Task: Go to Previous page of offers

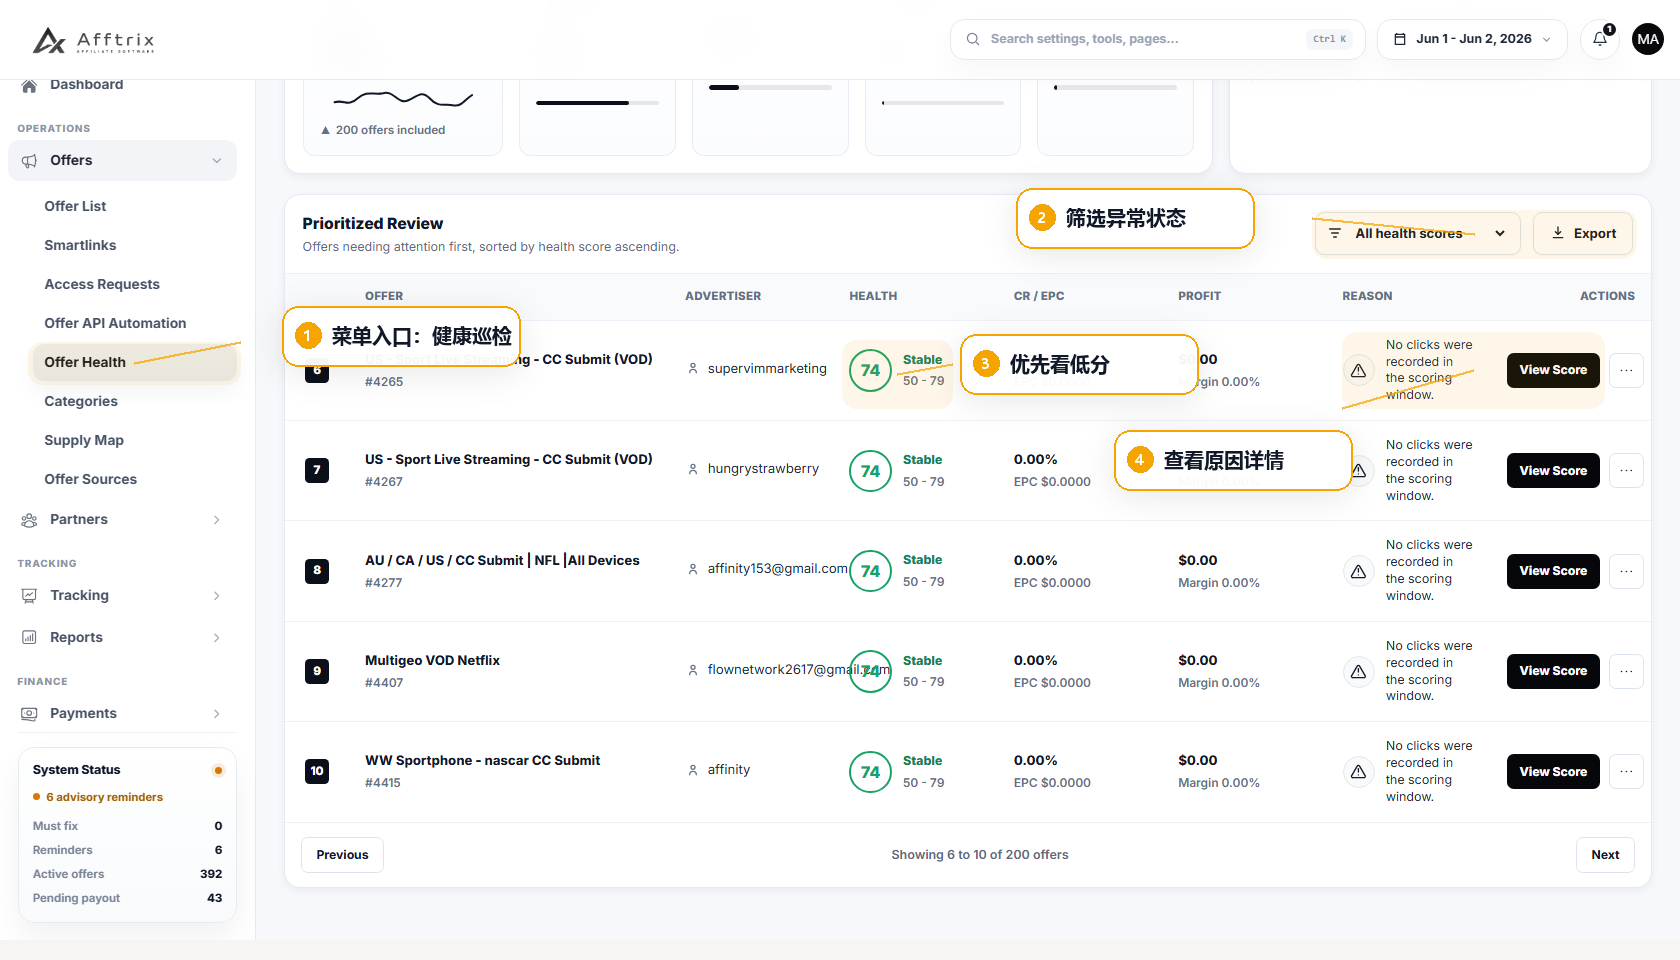Action: 342,855
